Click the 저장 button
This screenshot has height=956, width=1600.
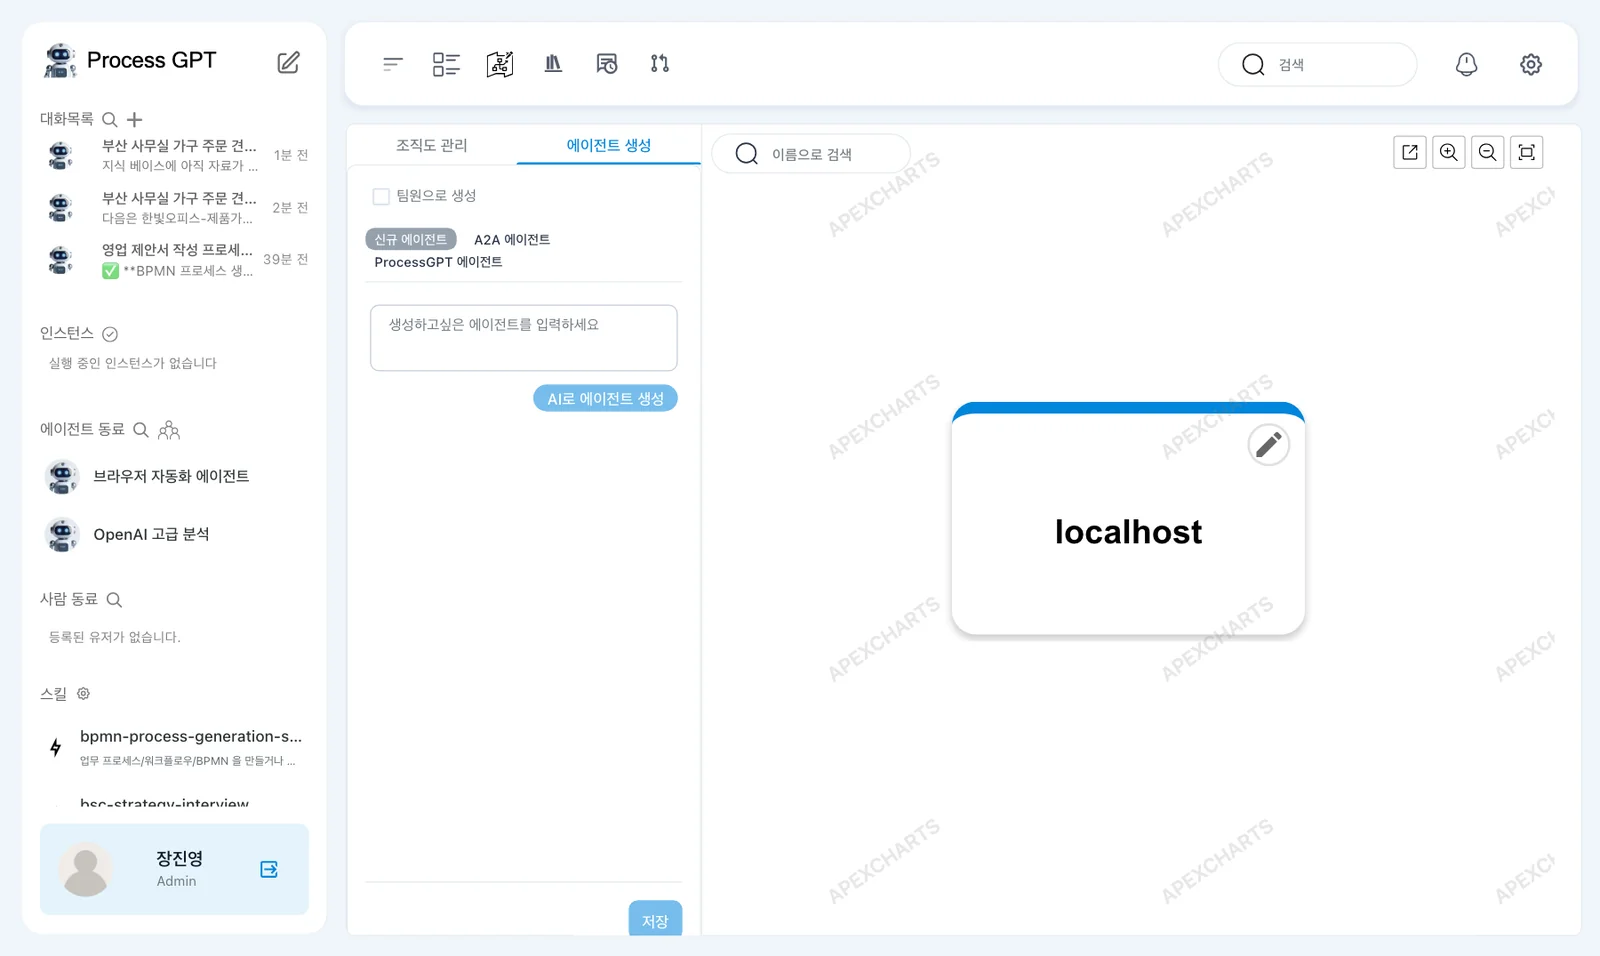(655, 919)
